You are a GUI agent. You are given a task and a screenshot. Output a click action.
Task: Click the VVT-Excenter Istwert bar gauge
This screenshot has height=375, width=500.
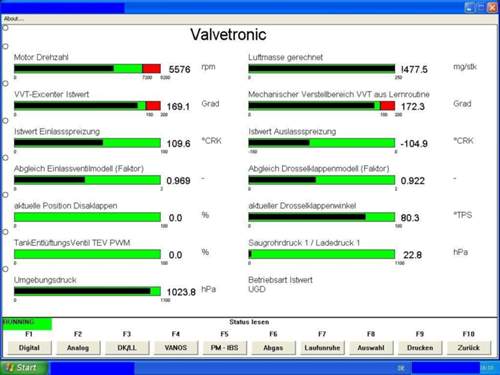(87, 106)
